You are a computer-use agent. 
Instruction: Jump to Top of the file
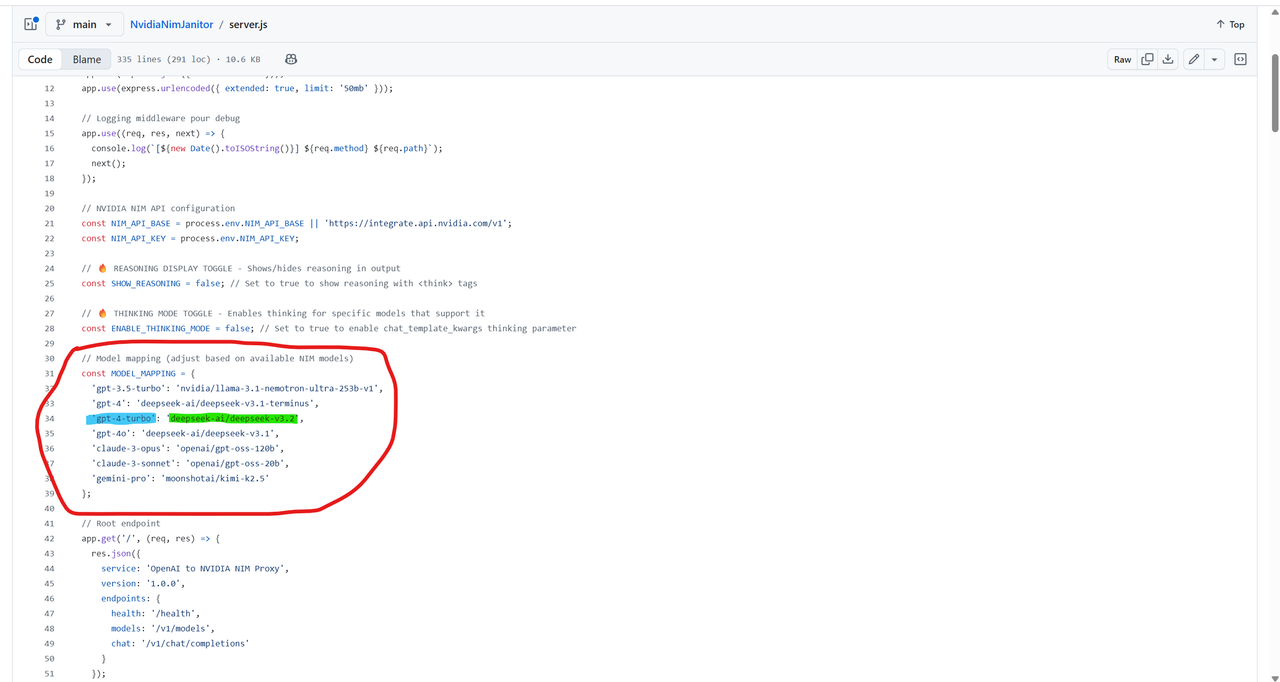coord(1230,24)
